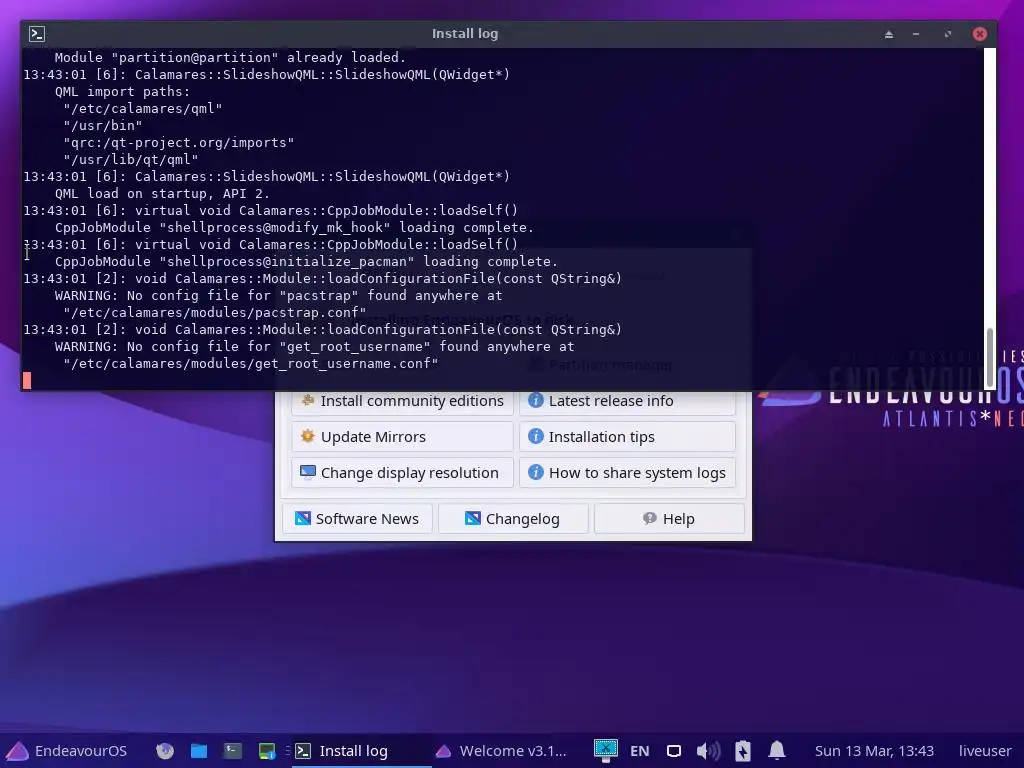Click the terminal cursor block at bottom

tap(27, 381)
